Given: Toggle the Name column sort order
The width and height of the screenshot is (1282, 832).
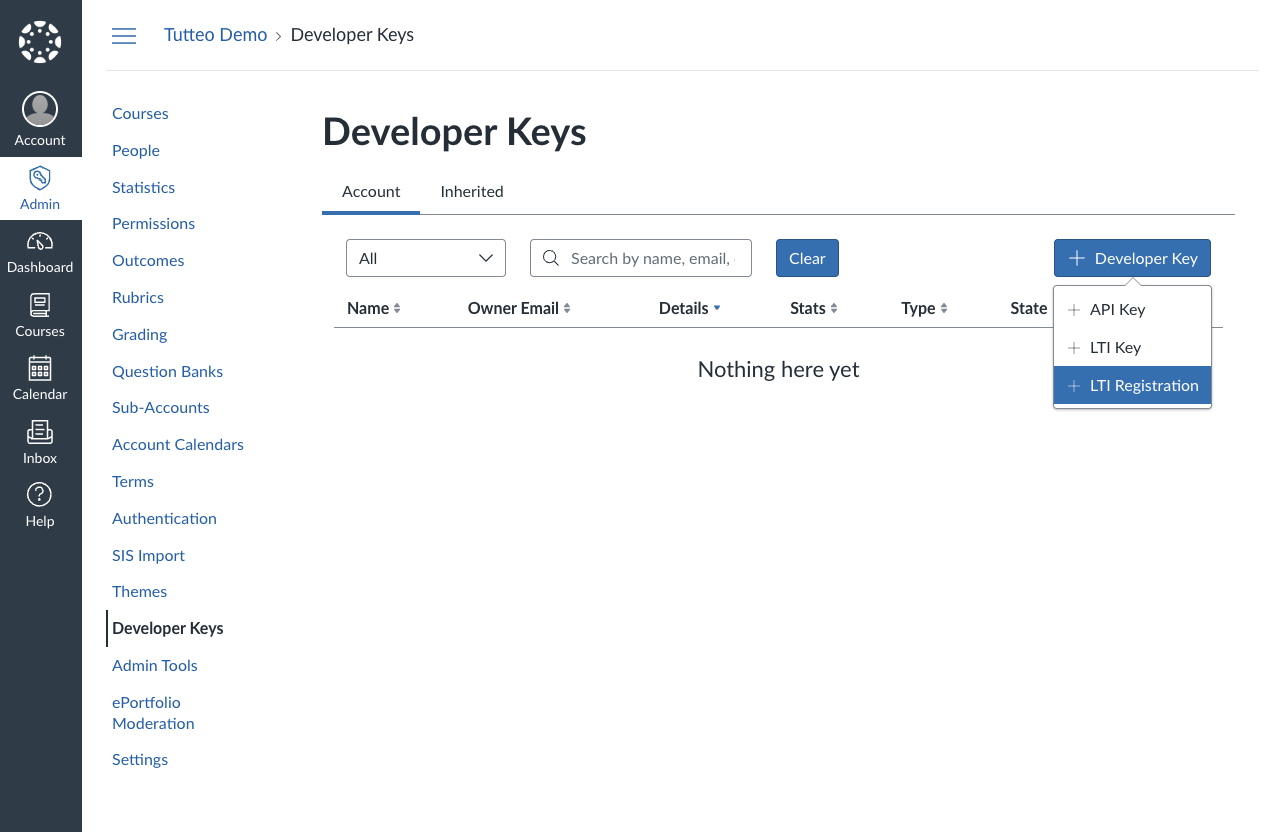Looking at the screenshot, I should 373,308.
